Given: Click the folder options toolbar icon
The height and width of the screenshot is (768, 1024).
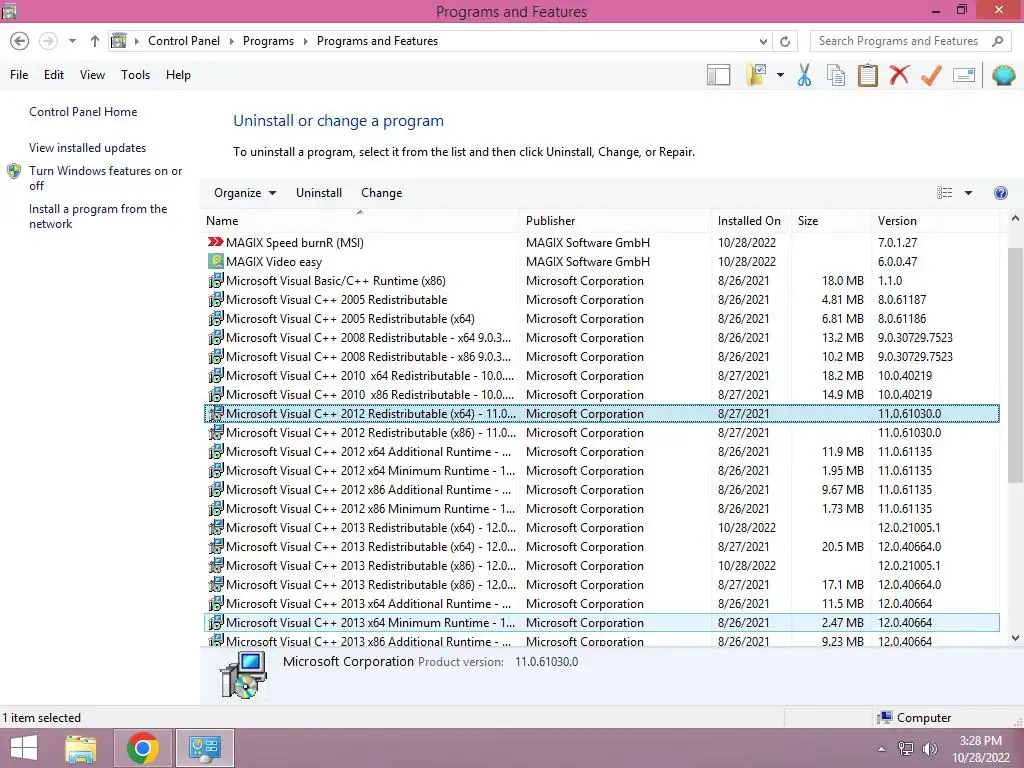Looking at the screenshot, I should [756, 74].
